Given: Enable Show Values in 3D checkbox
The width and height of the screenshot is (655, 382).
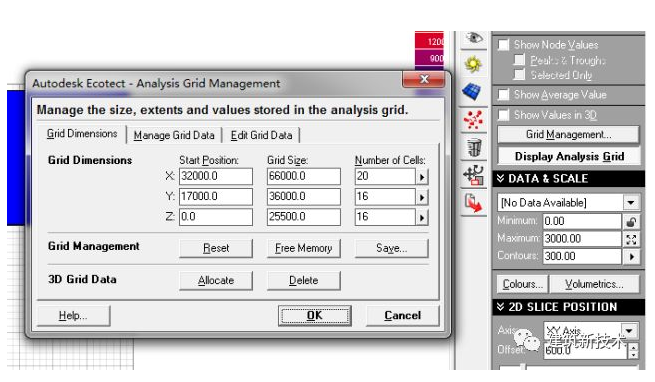Looking at the screenshot, I should (504, 115).
